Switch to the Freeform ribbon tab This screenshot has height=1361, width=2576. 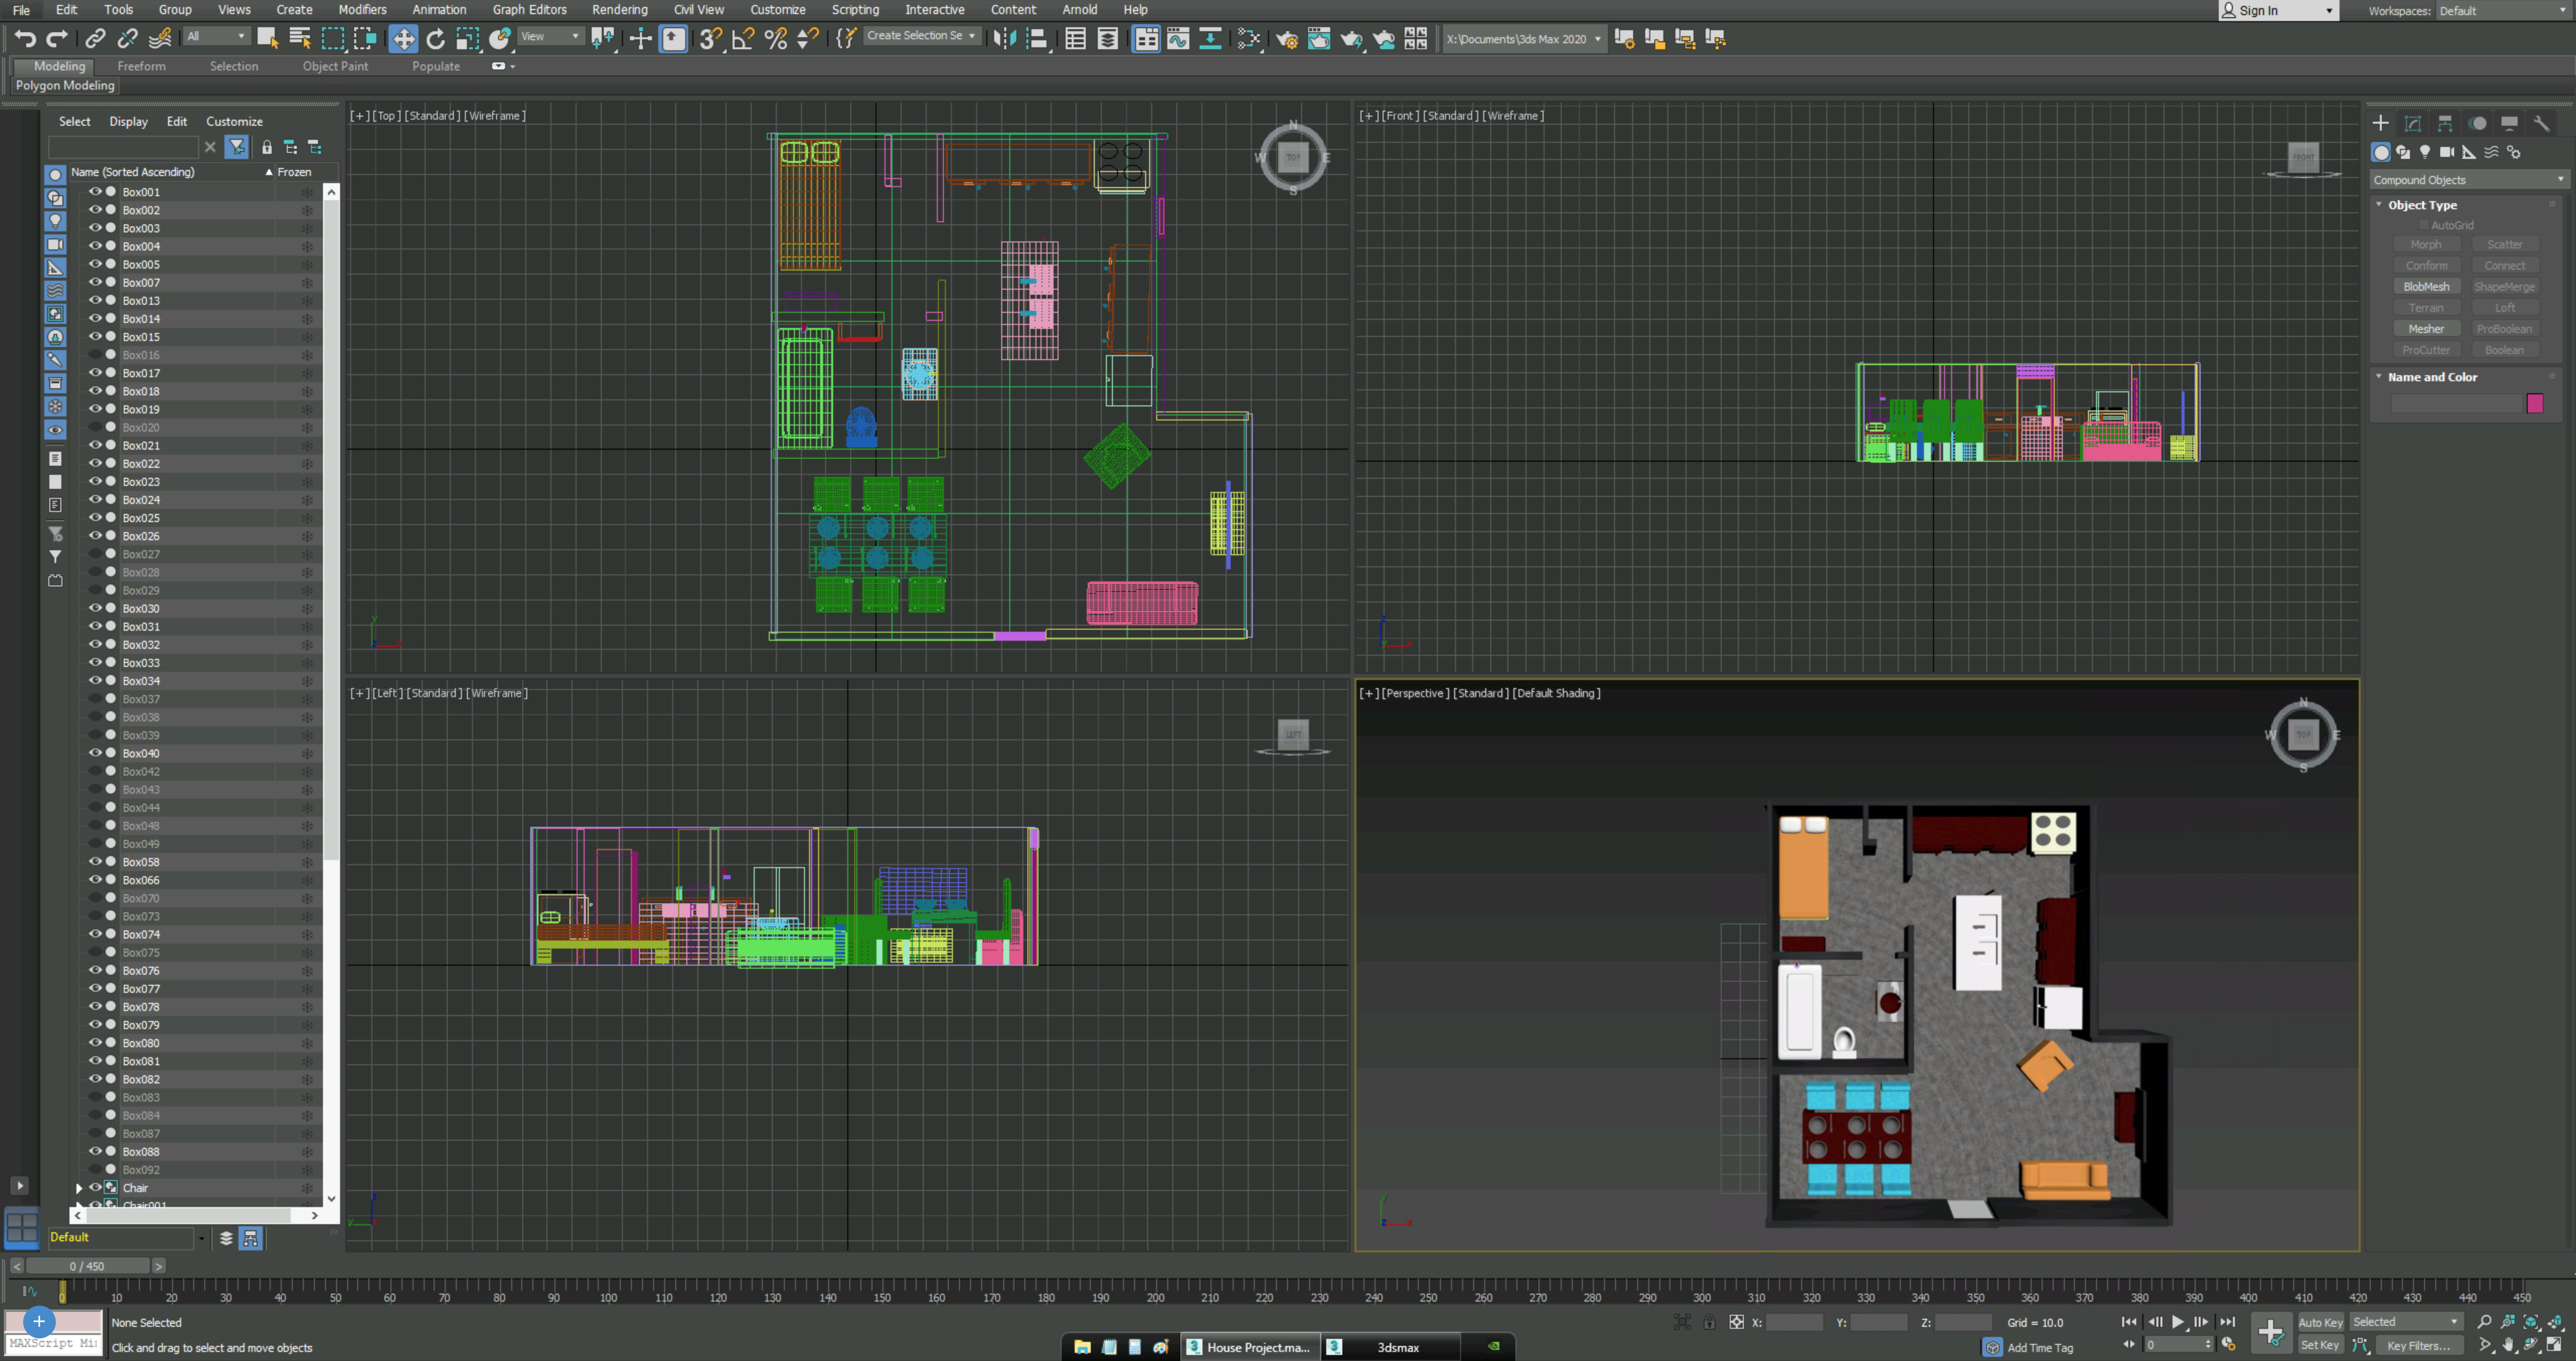point(141,66)
